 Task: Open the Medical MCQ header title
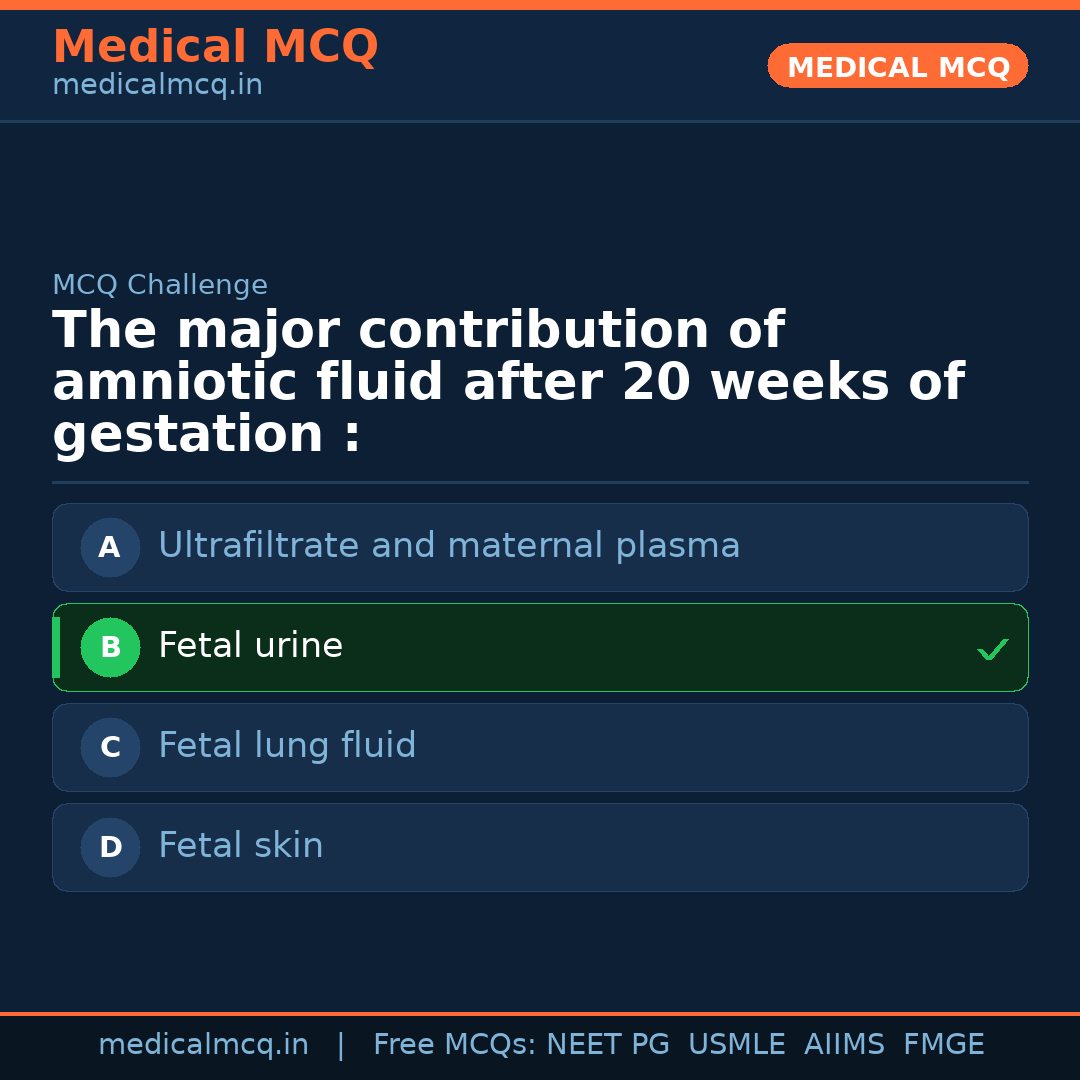(x=215, y=47)
